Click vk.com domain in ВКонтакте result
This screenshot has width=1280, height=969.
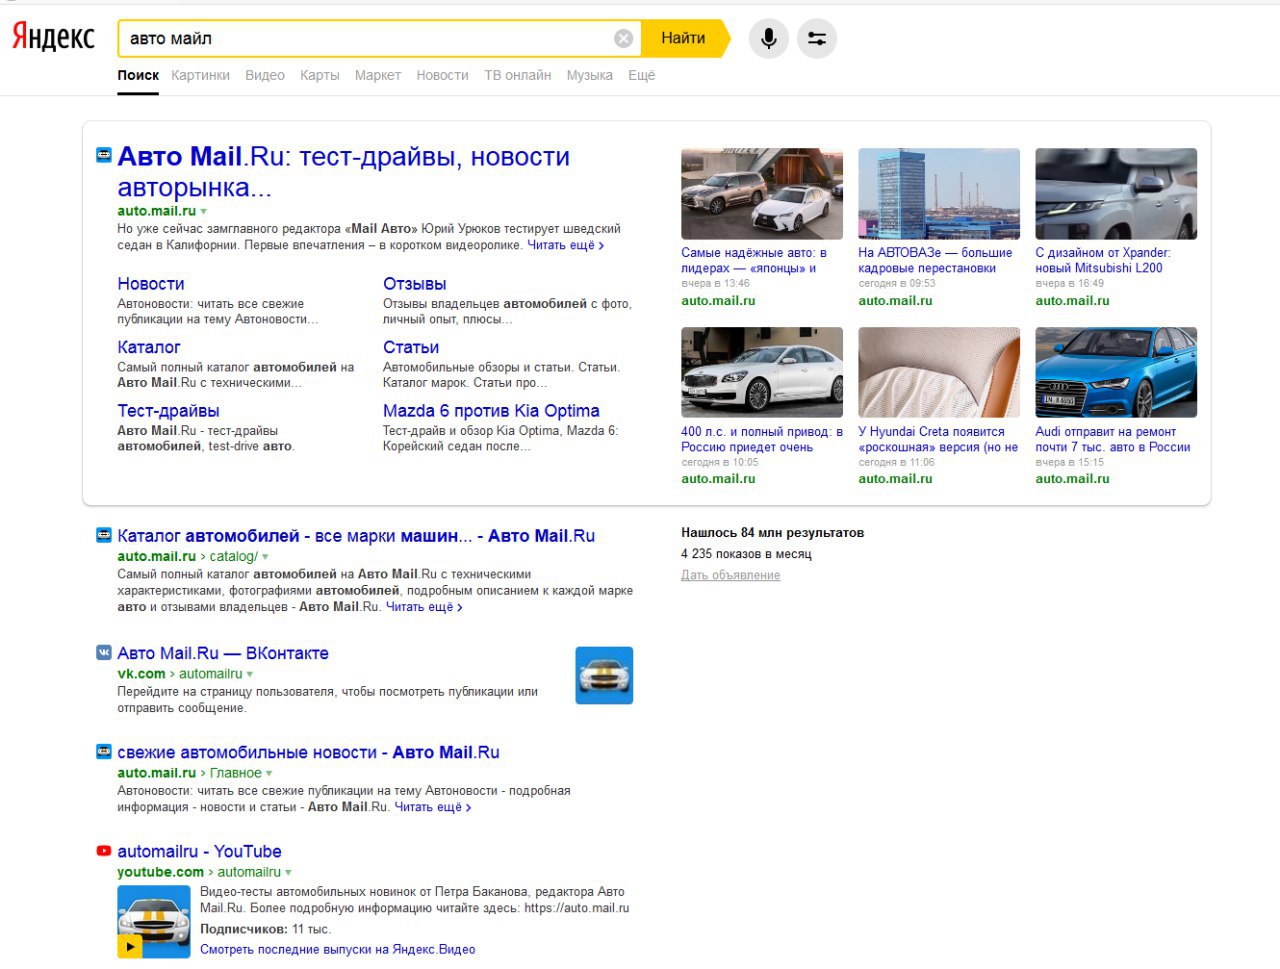[141, 674]
